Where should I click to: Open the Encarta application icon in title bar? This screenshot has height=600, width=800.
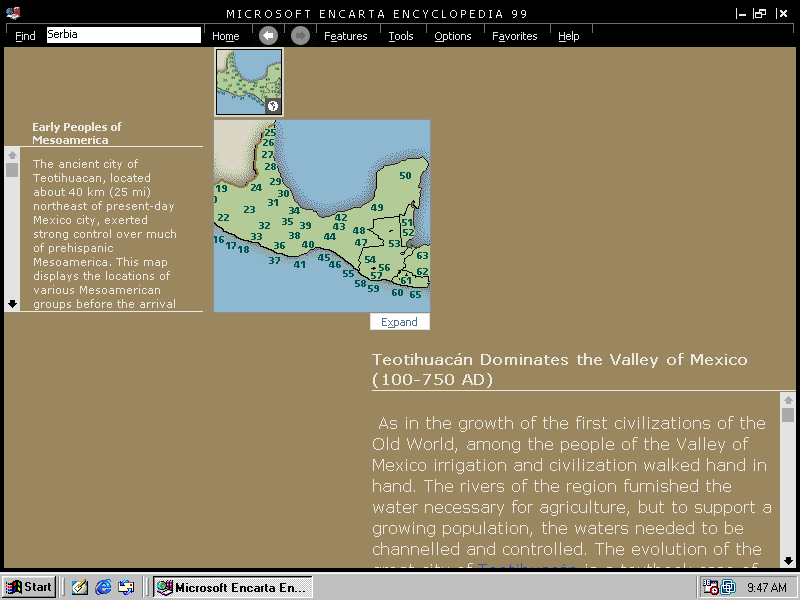point(13,13)
